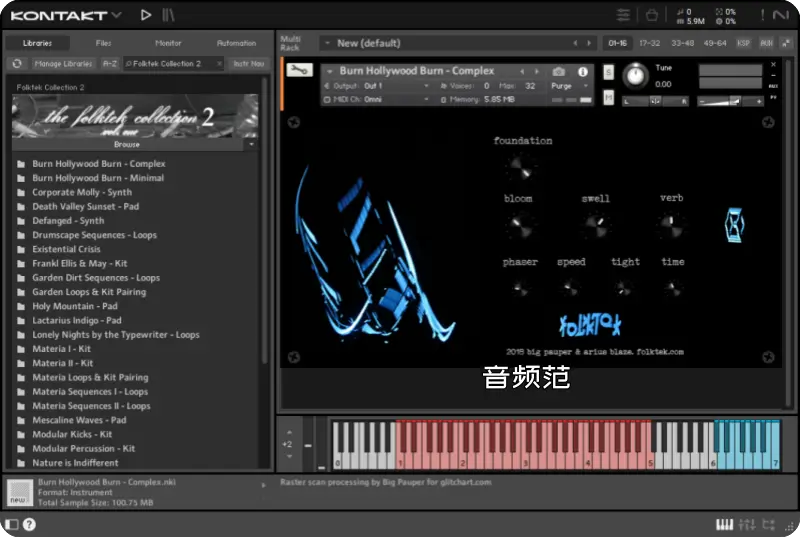This screenshot has width=800, height=537.
Task: Click the camera snapshot icon
Action: (559, 71)
